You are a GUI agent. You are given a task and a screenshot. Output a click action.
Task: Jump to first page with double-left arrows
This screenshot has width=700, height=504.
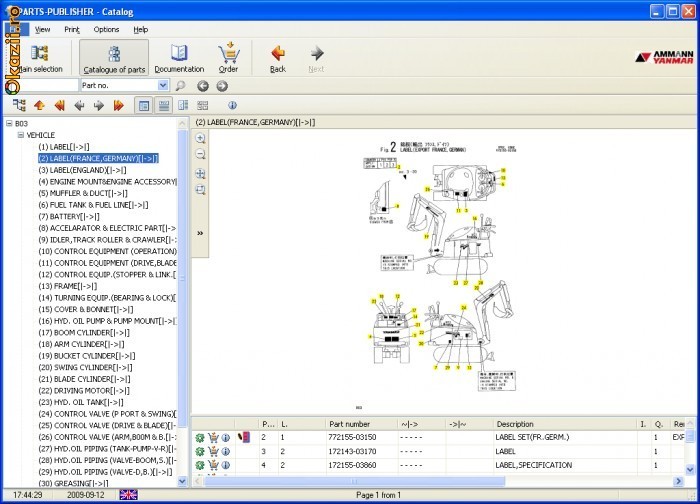click(59, 105)
